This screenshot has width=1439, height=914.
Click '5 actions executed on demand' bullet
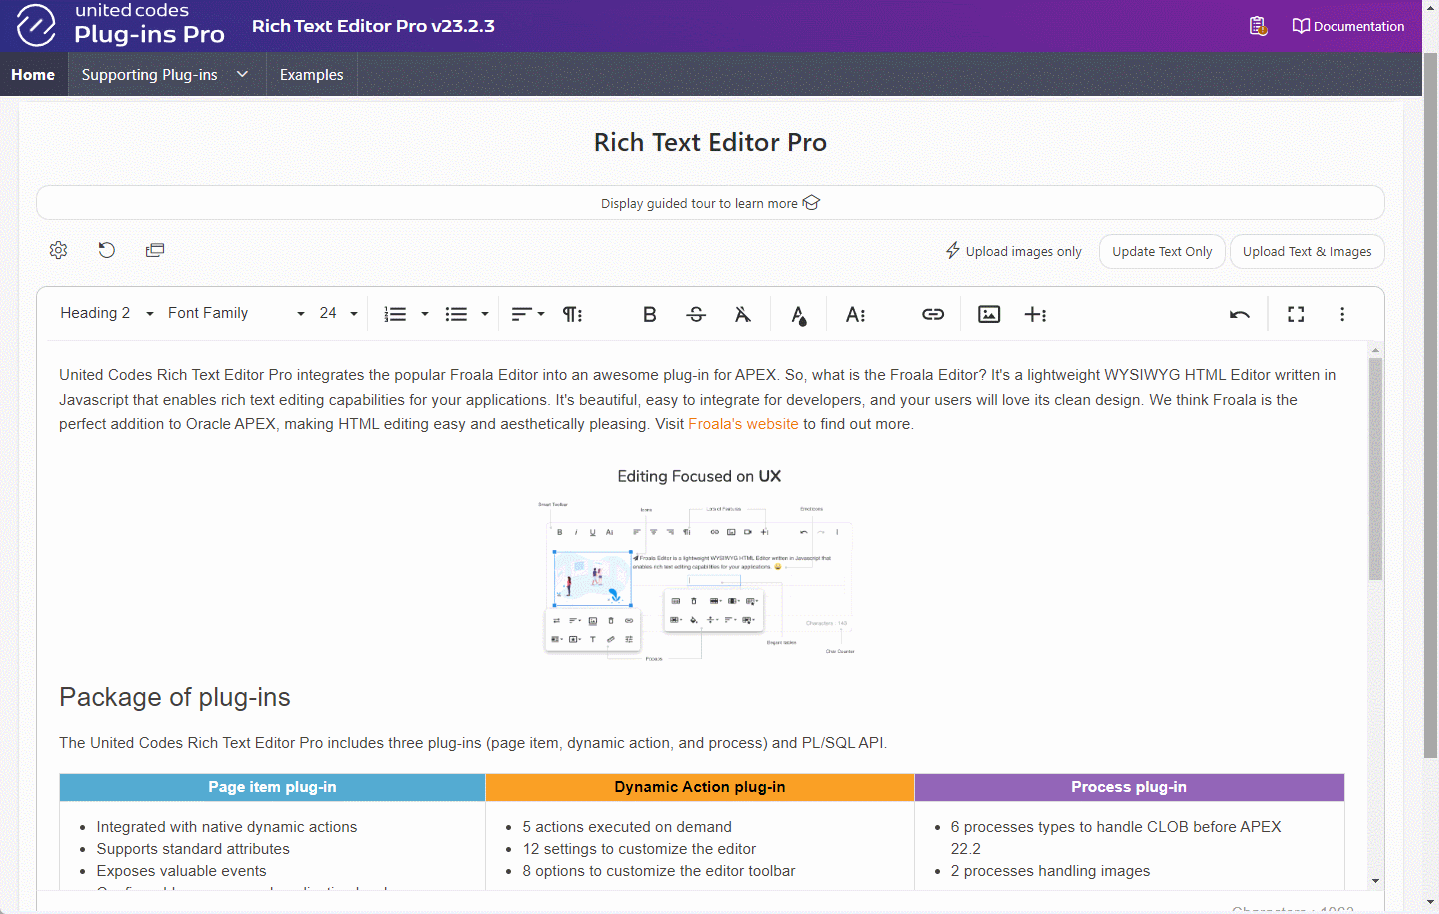coord(627,827)
